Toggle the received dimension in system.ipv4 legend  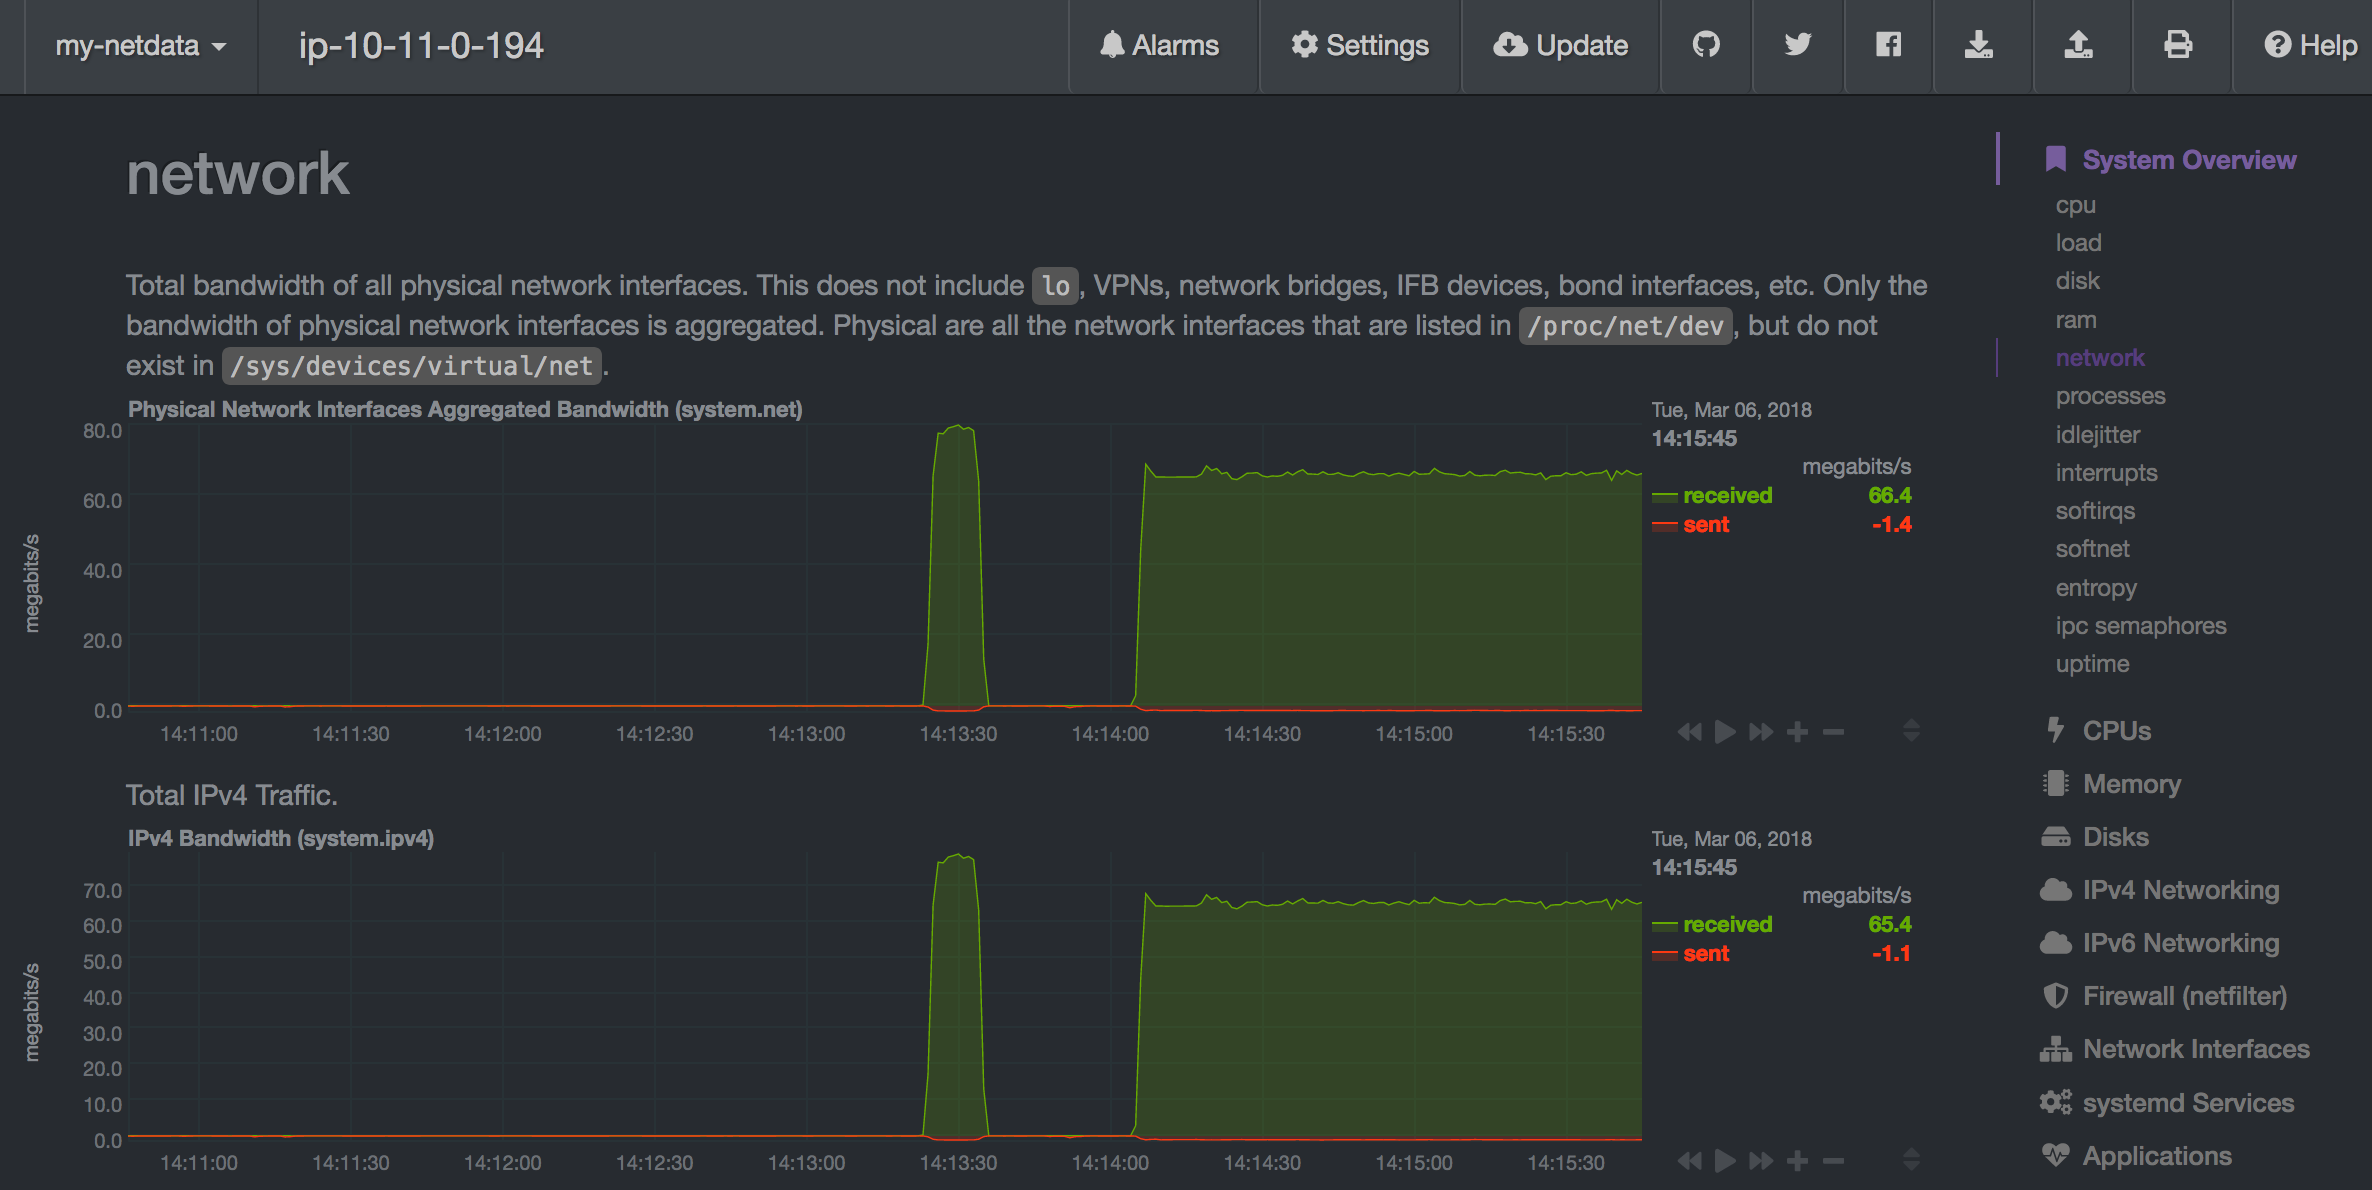pyautogui.click(x=1727, y=925)
